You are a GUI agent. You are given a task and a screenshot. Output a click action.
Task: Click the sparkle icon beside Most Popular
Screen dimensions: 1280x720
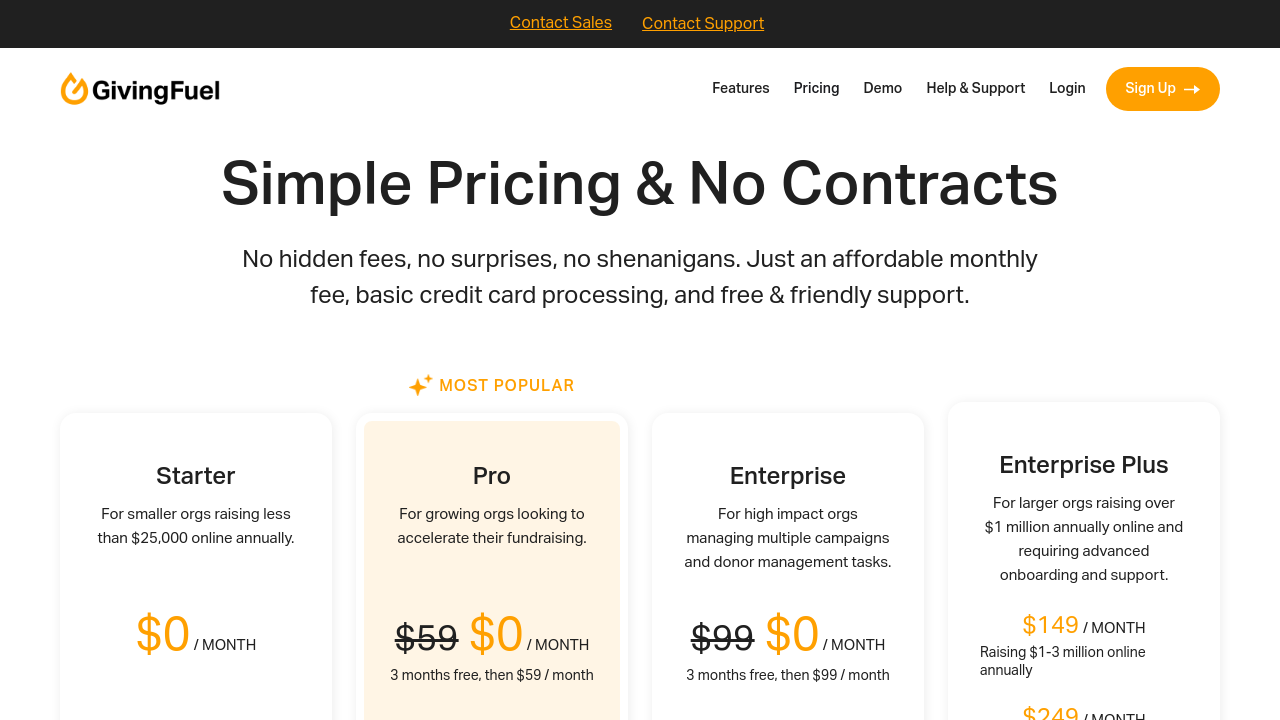pos(420,385)
